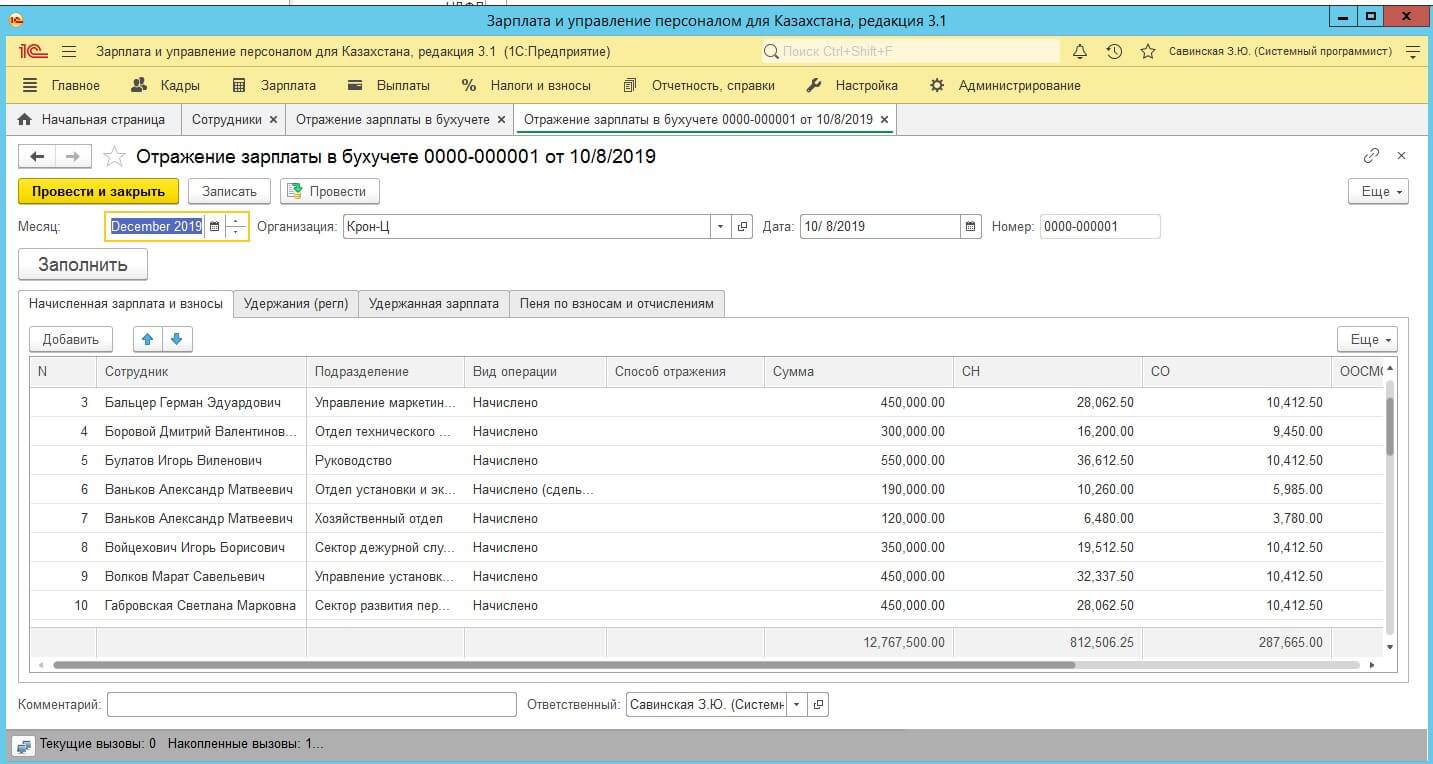The height and width of the screenshot is (764, 1433).
Task: Click the Сумма column header
Action: [859, 371]
